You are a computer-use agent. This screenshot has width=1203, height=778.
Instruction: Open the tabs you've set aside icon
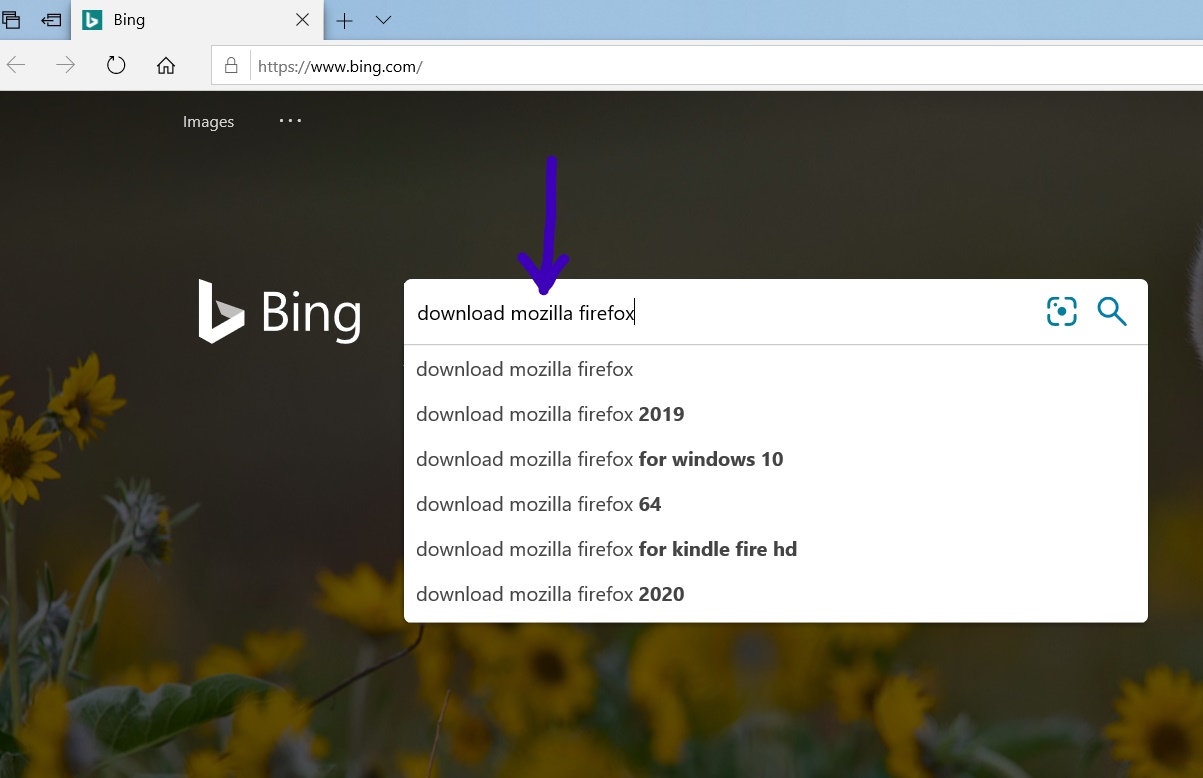pyautogui.click(x=12, y=20)
